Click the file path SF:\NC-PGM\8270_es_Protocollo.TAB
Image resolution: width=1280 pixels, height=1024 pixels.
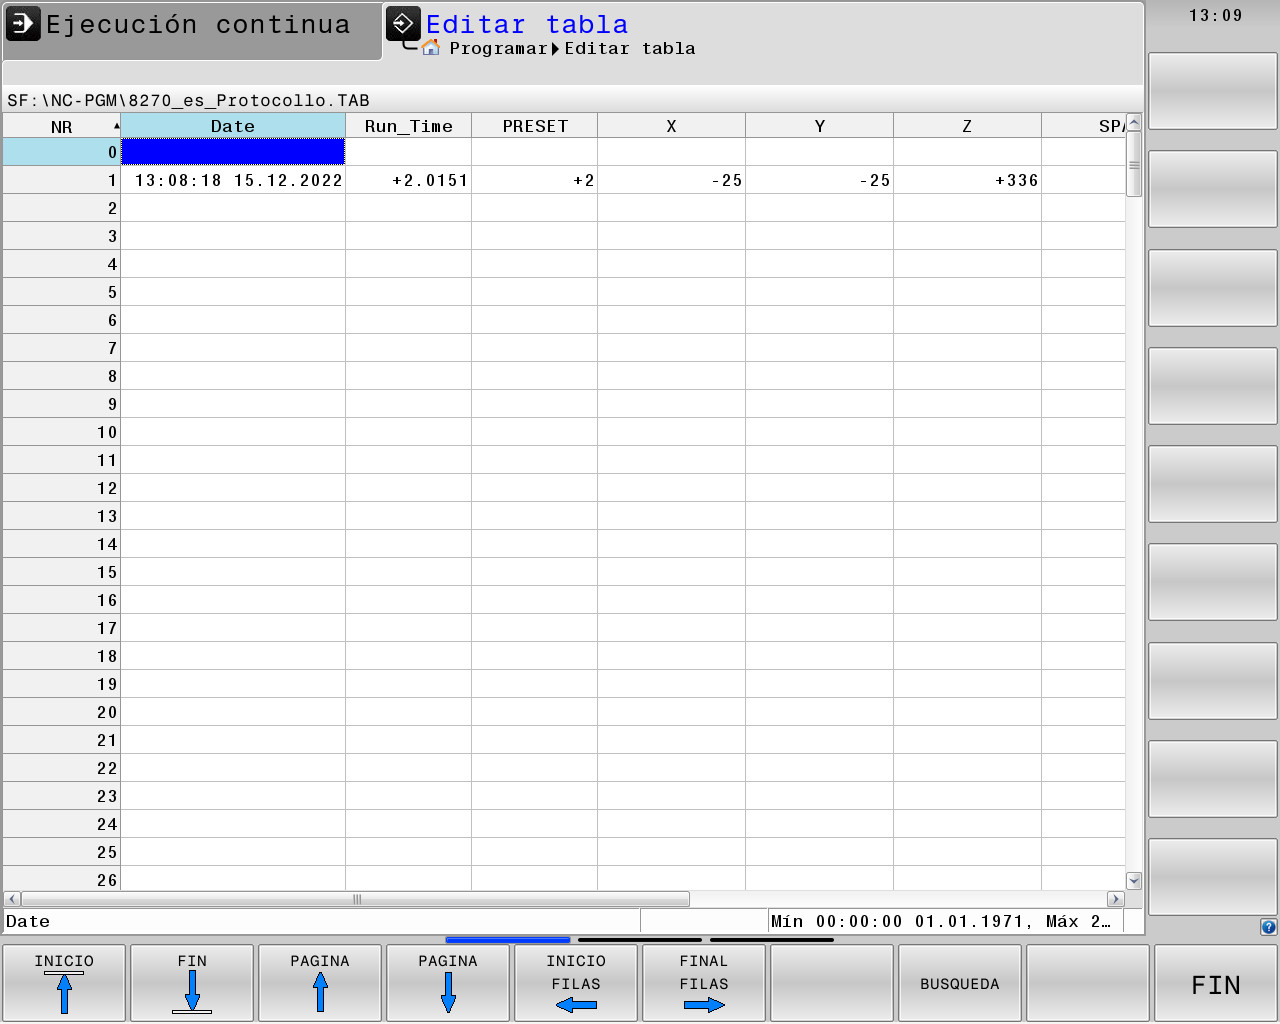pyautogui.click(x=188, y=100)
